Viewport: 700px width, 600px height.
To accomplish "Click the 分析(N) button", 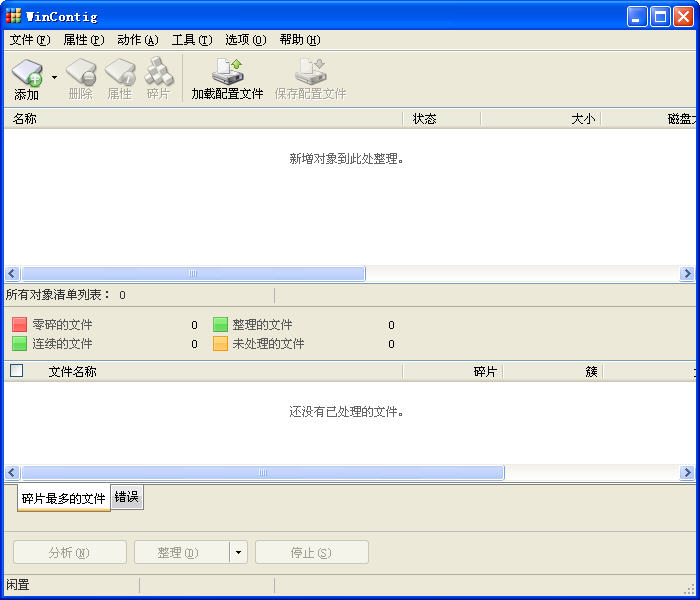I will (70, 553).
